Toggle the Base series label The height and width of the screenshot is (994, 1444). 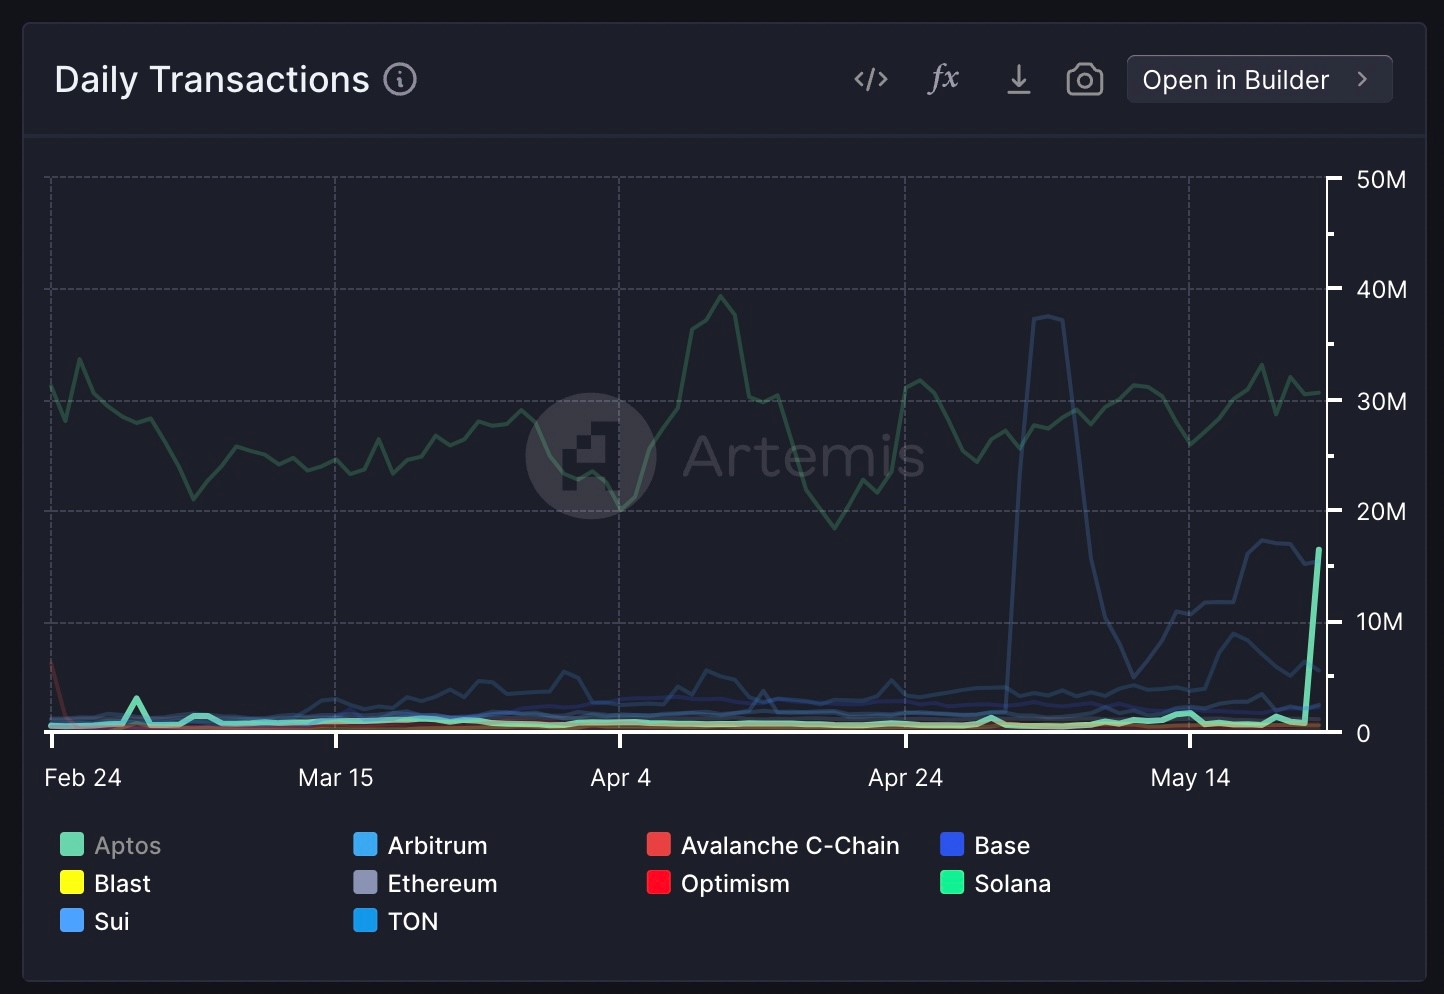1002,846
